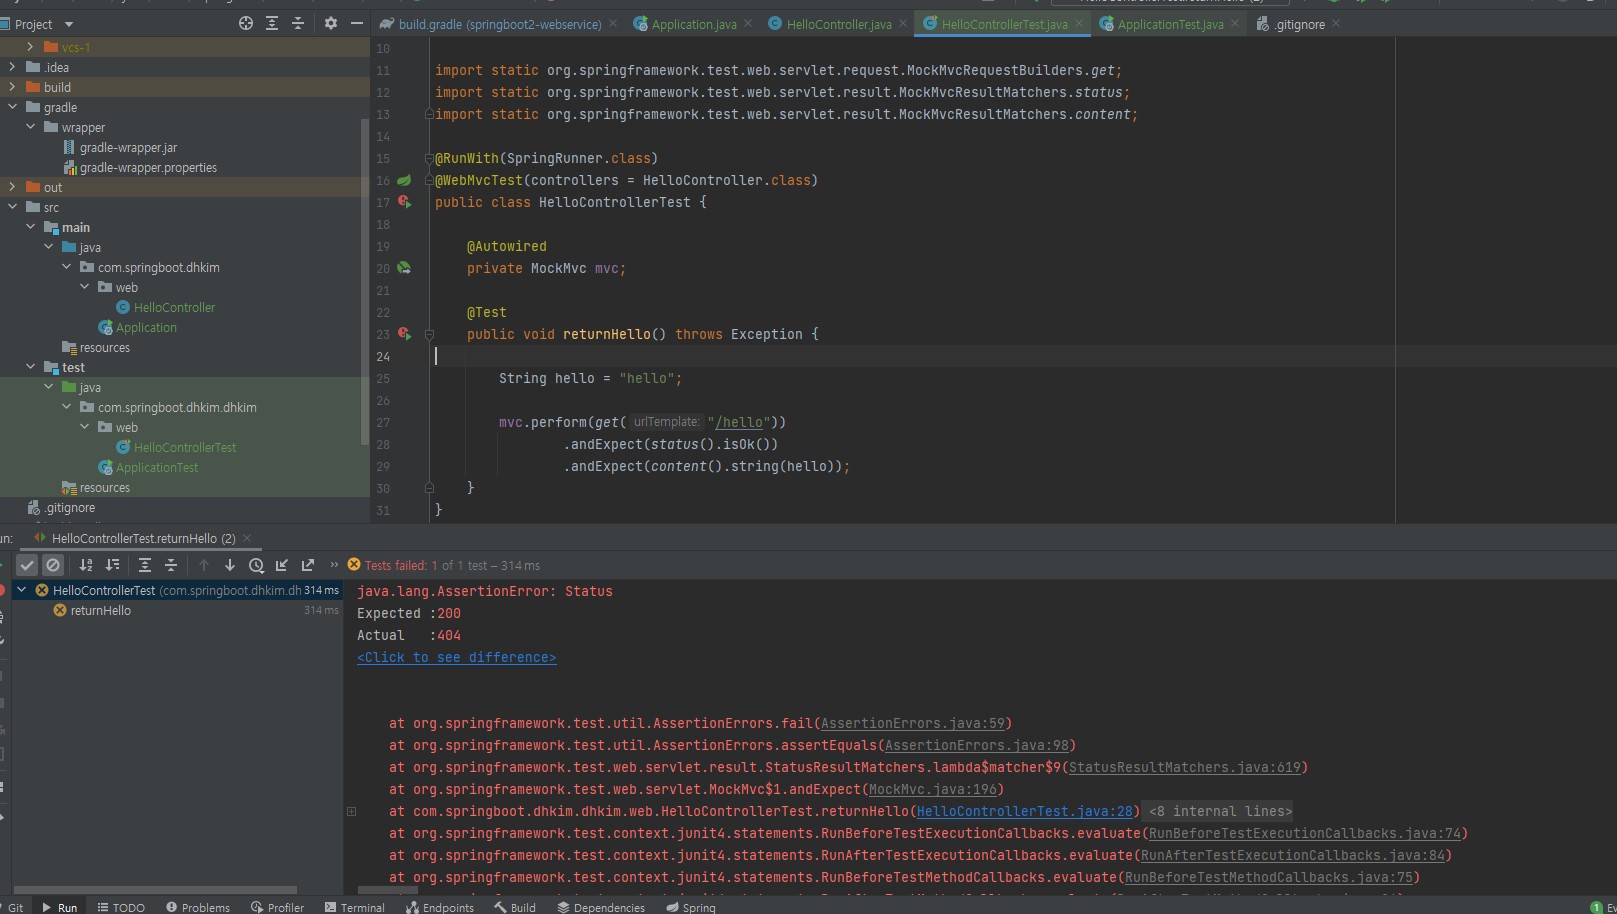Image resolution: width=1617 pixels, height=914 pixels.
Task: Expand all test results
Action: 145,565
